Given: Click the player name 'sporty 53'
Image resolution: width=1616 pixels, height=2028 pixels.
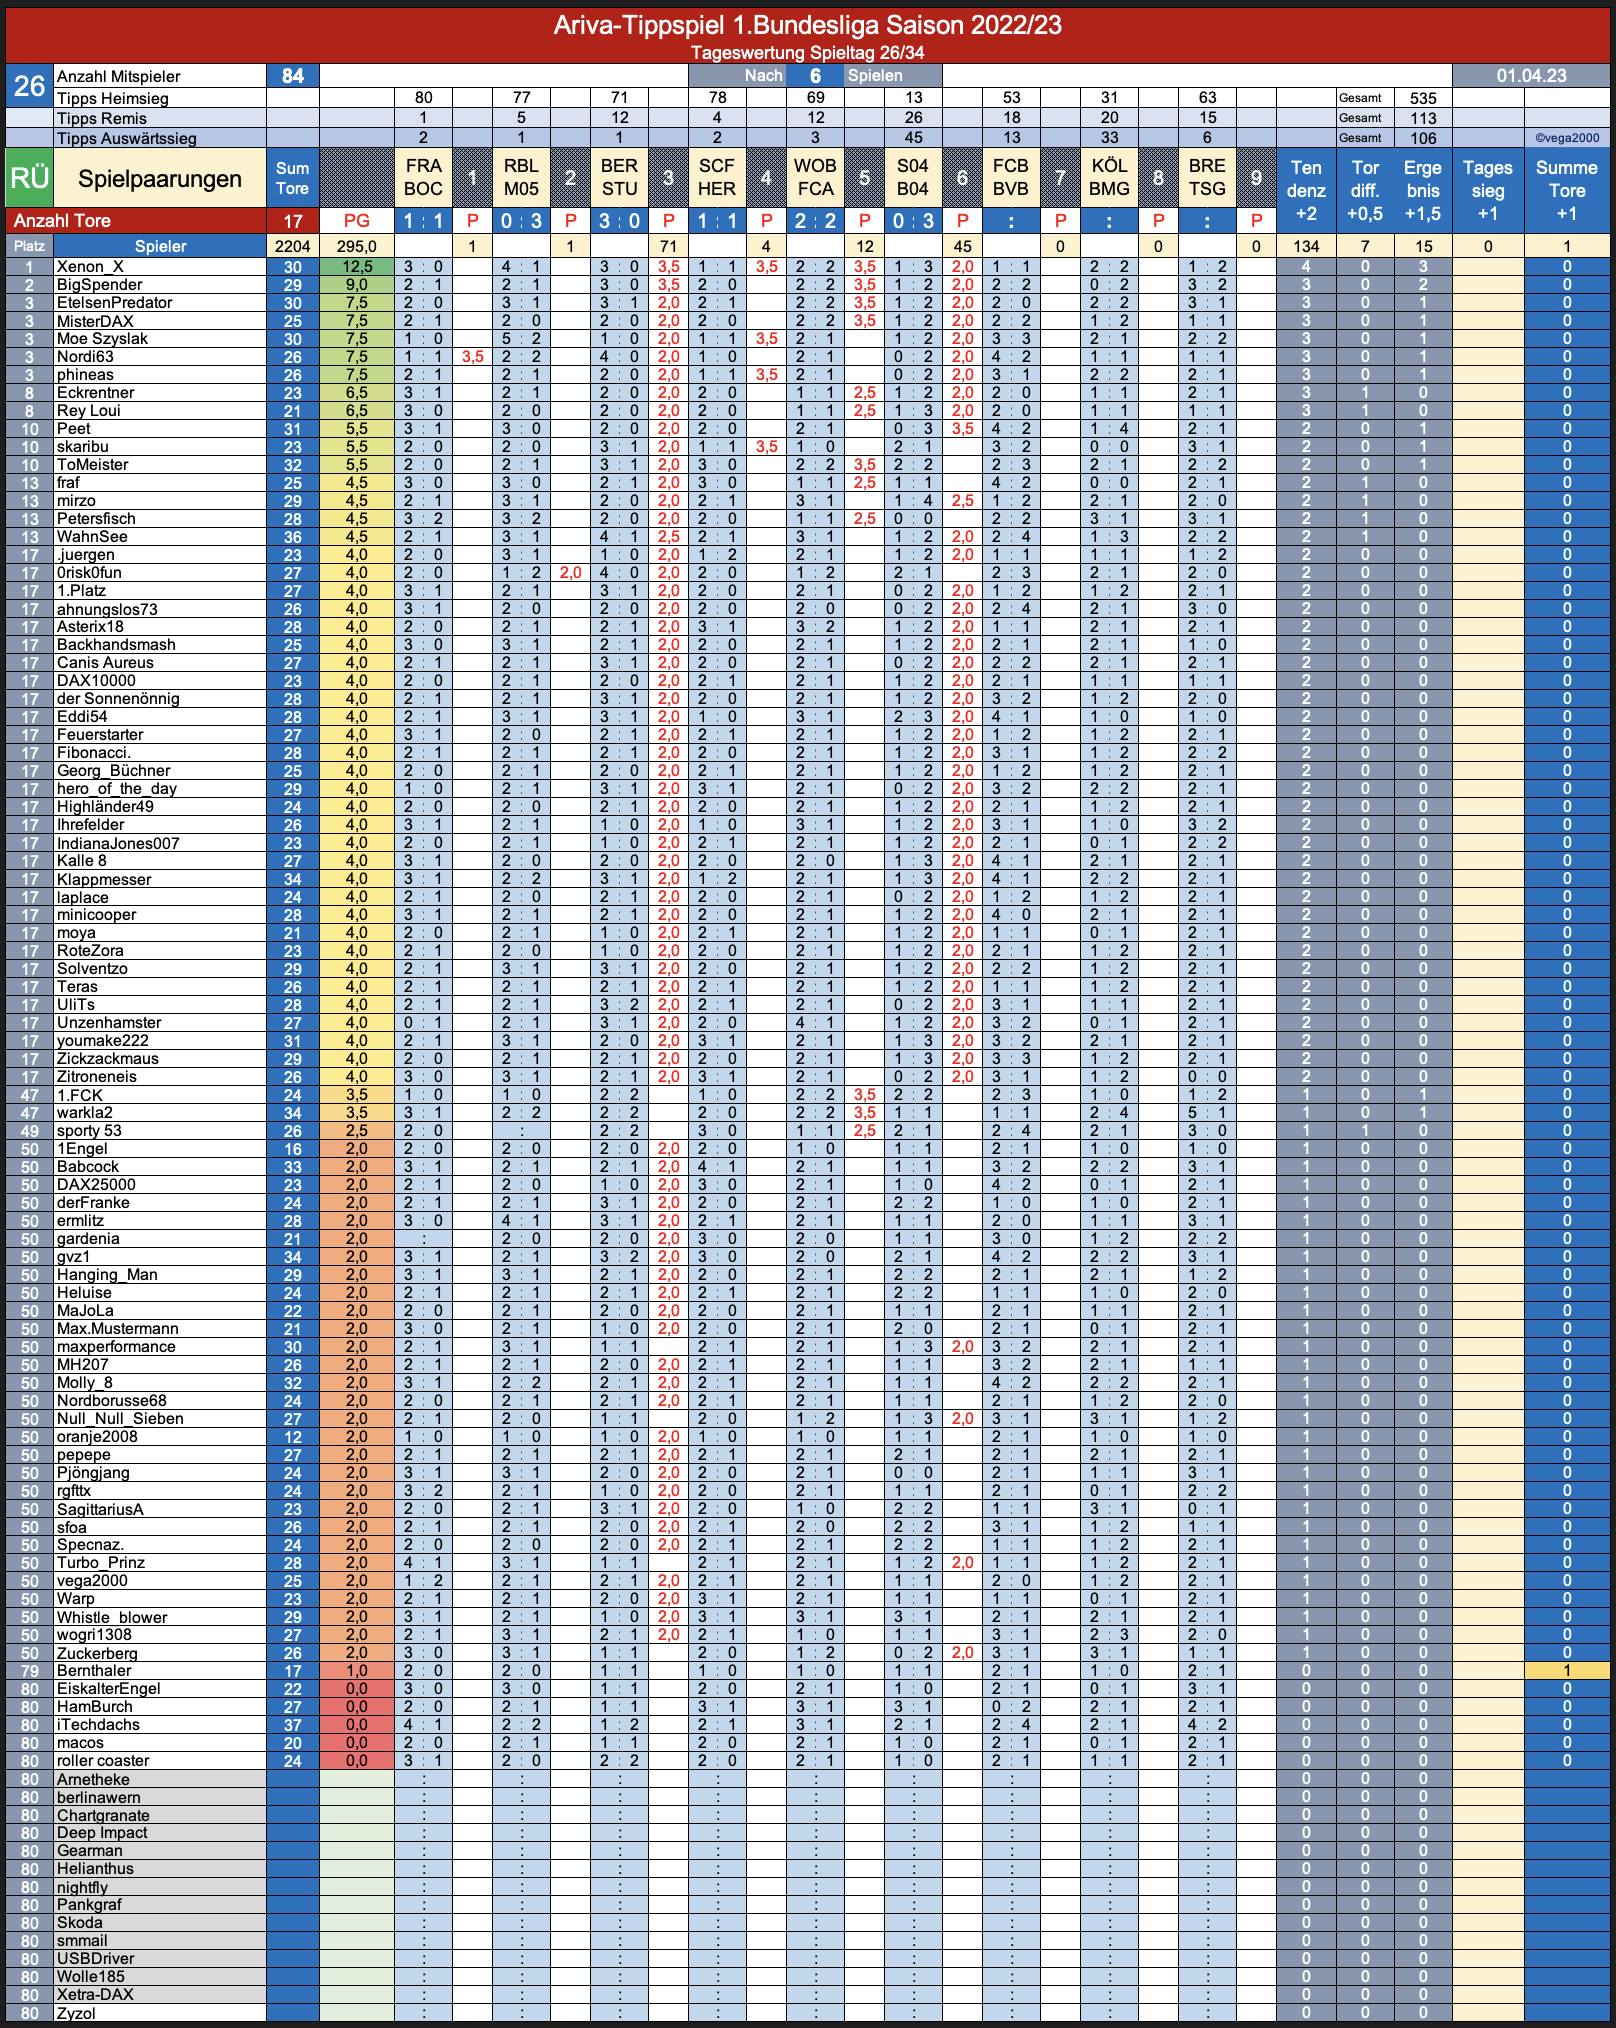Looking at the screenshot, I should pos(89,1131).
